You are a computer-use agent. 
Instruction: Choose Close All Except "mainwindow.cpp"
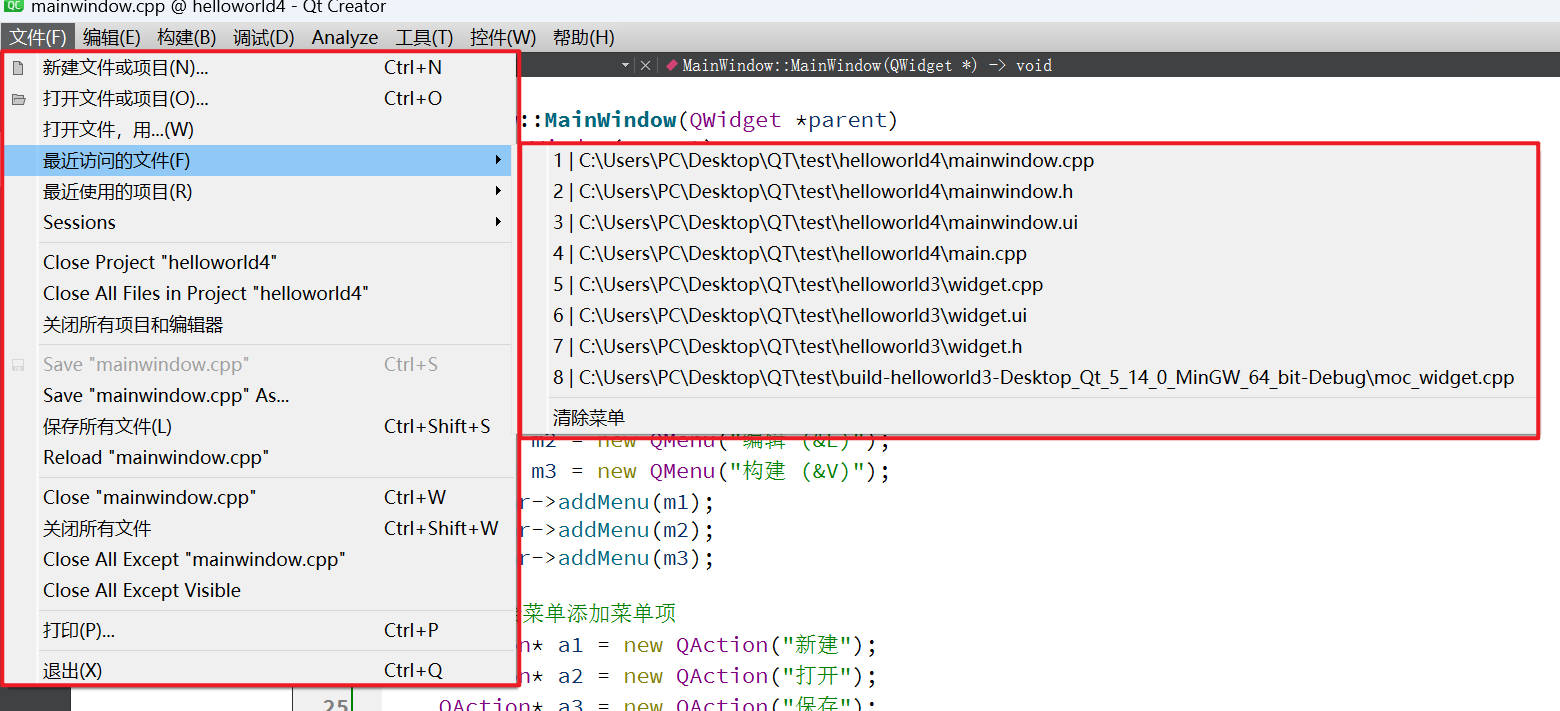pos(258,560)
